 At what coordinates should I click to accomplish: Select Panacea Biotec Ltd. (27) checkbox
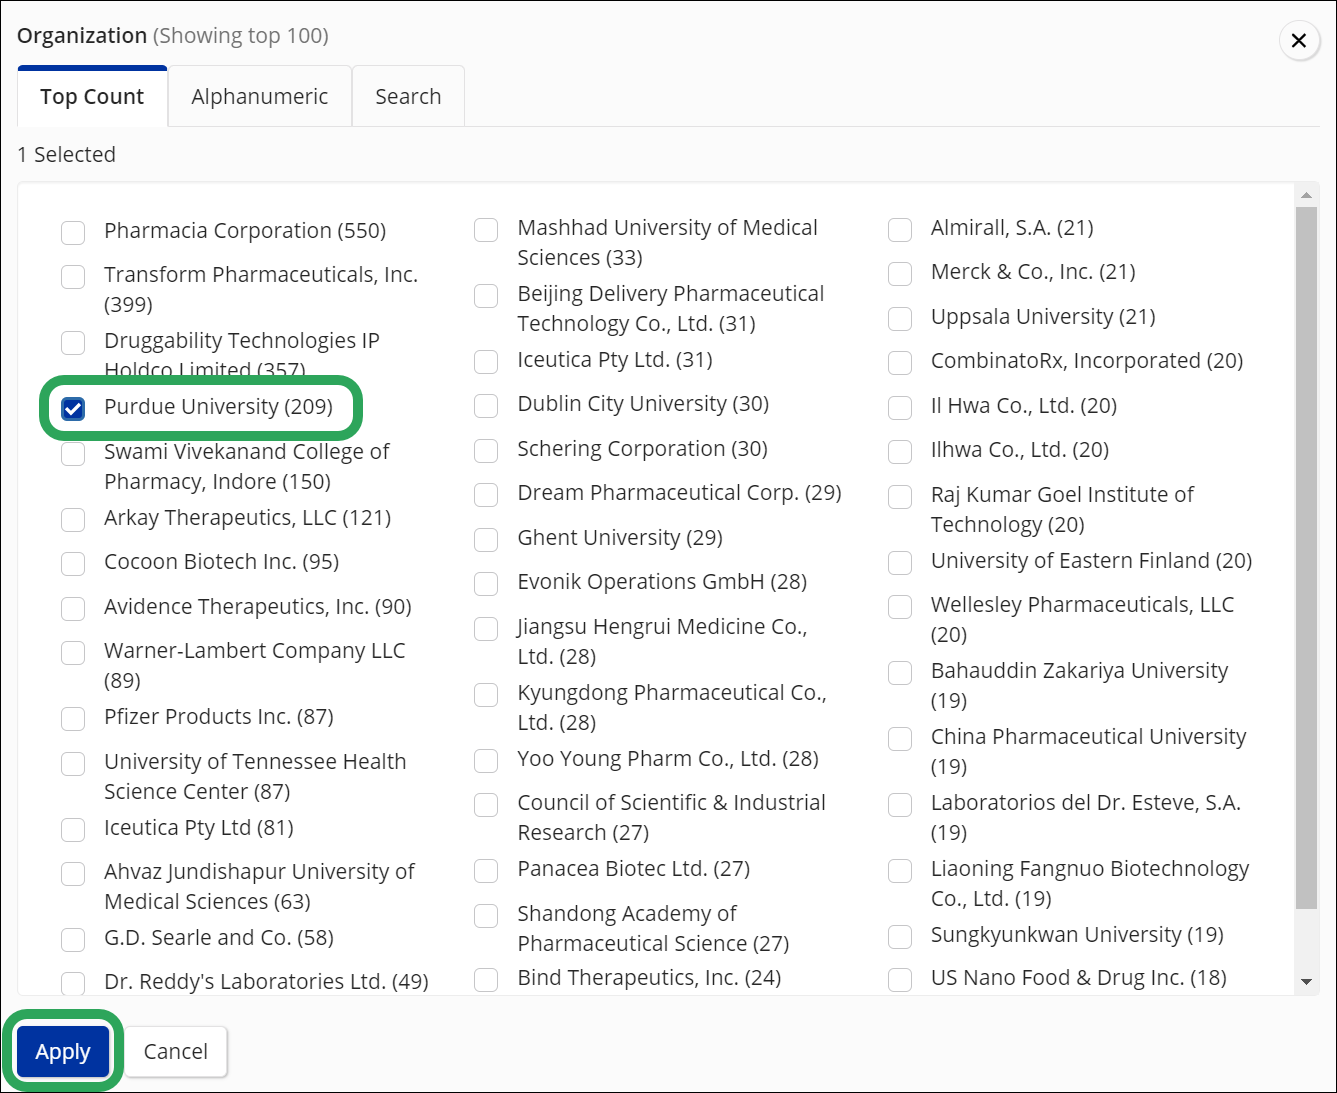tap(486, 870)
